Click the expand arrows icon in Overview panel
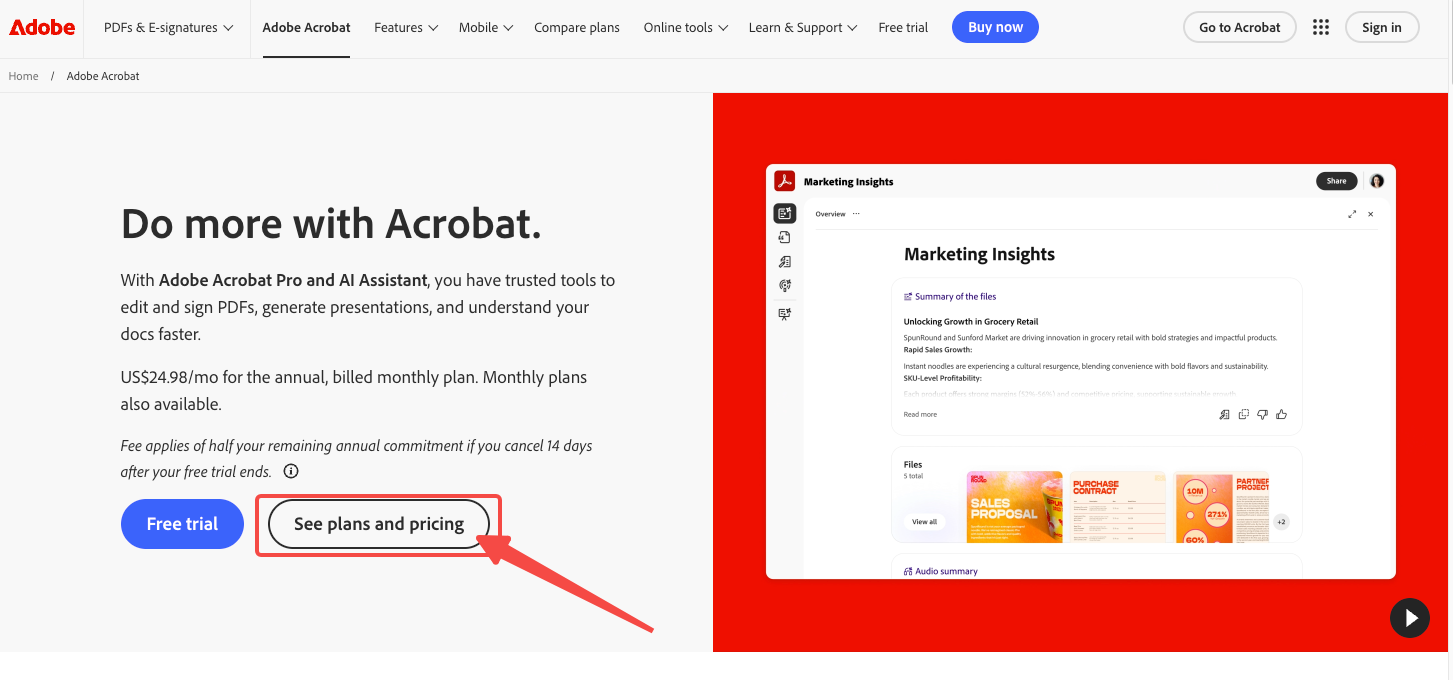The height and width of the screenshot is (680, 1453). tap(1352, 214)
